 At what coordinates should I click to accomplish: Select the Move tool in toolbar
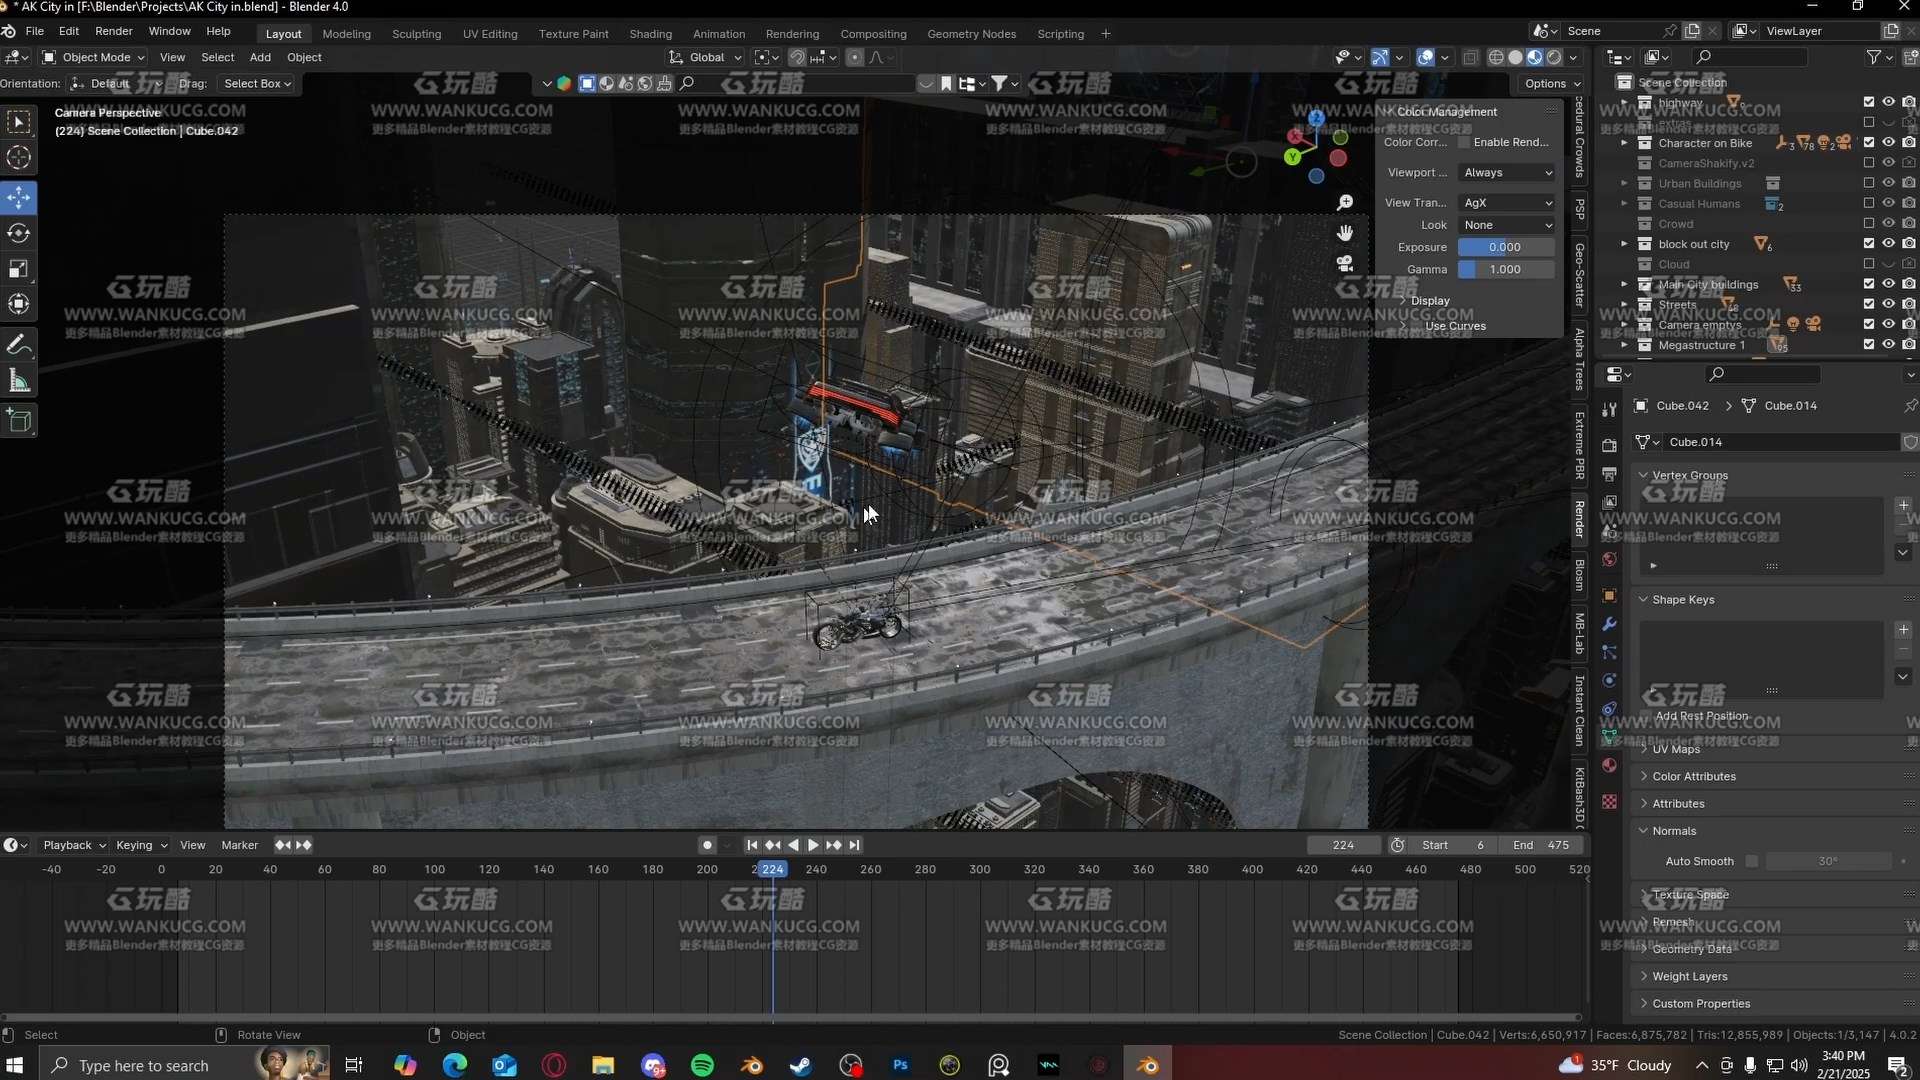(19, 197)
